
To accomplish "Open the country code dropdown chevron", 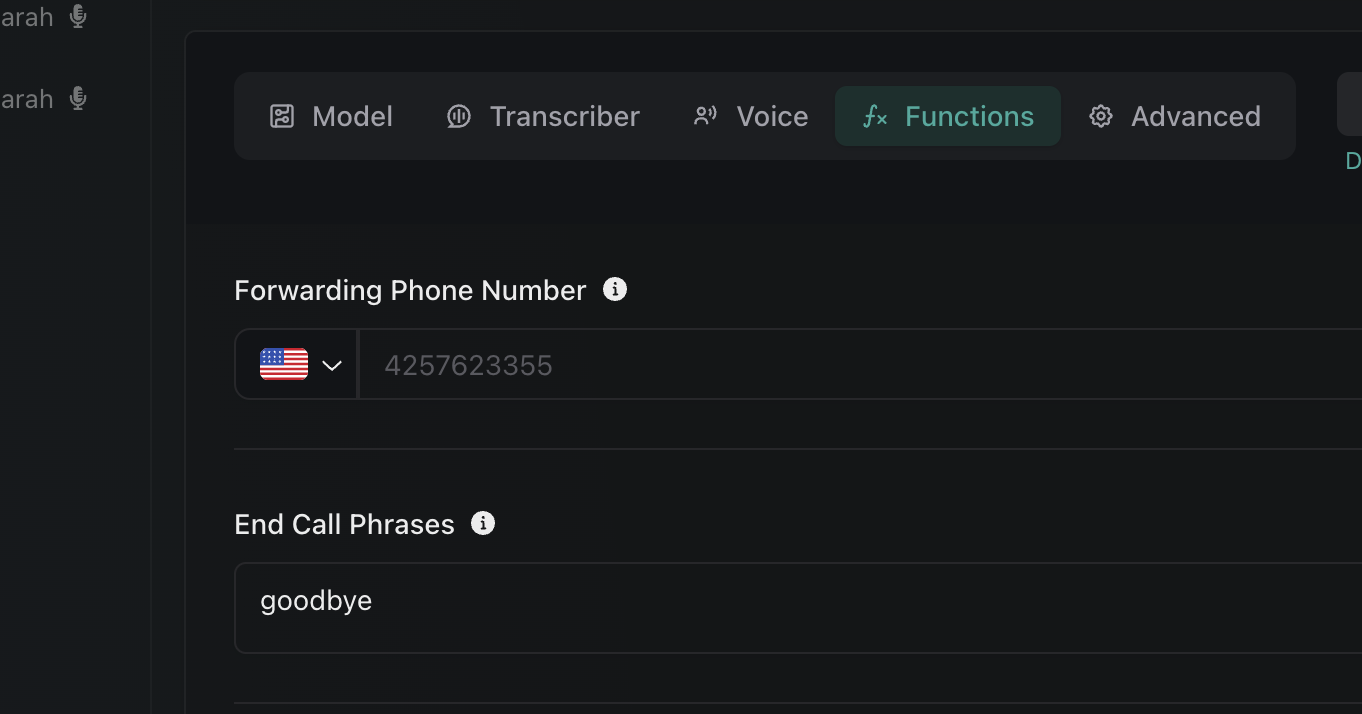I will 332,365.
